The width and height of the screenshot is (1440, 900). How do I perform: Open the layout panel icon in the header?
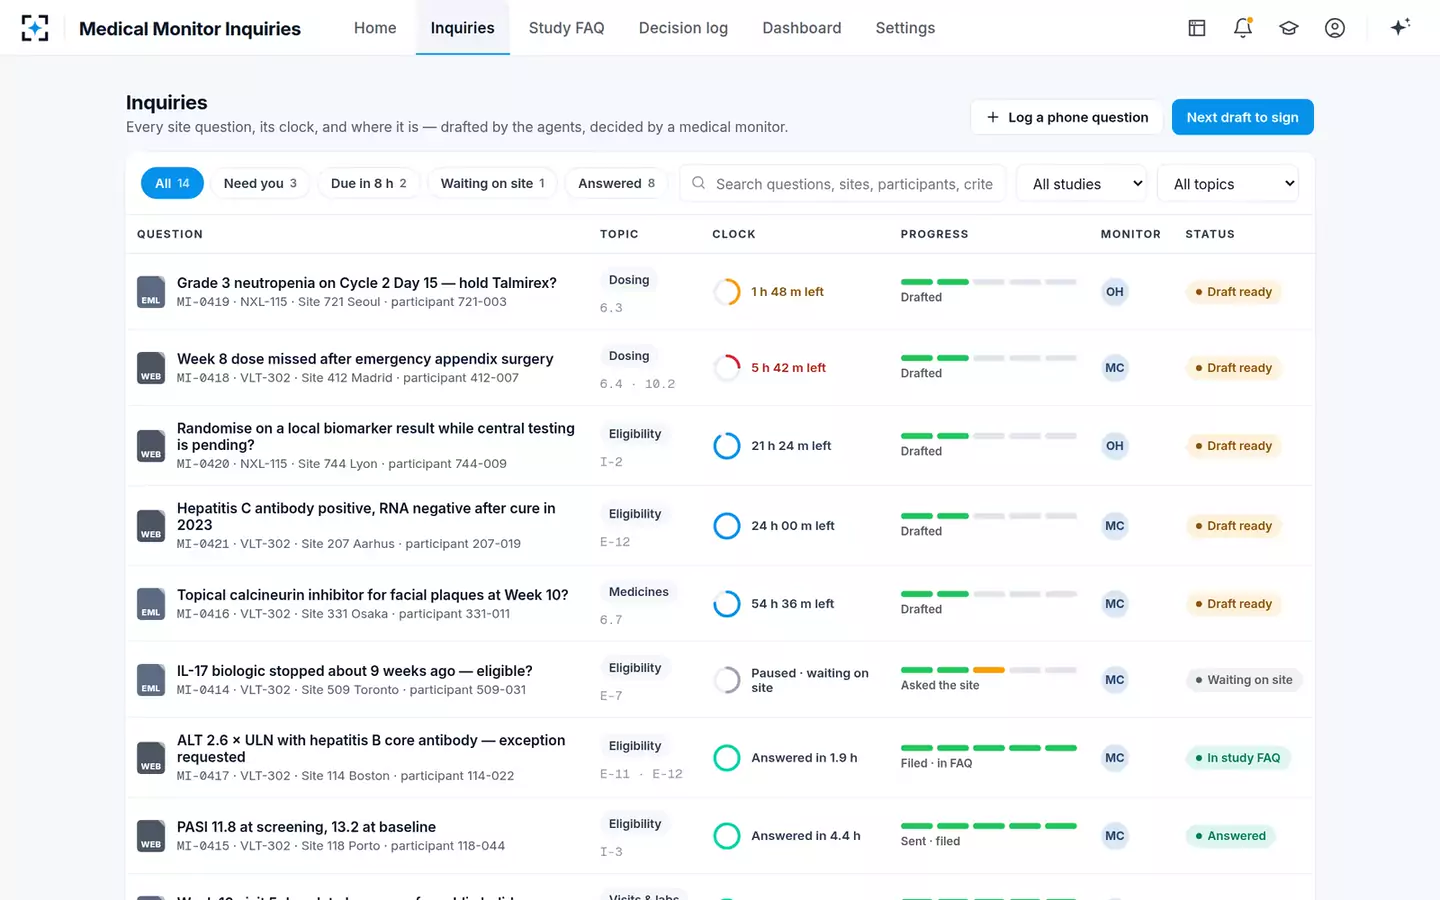[x=1197, y=28]
